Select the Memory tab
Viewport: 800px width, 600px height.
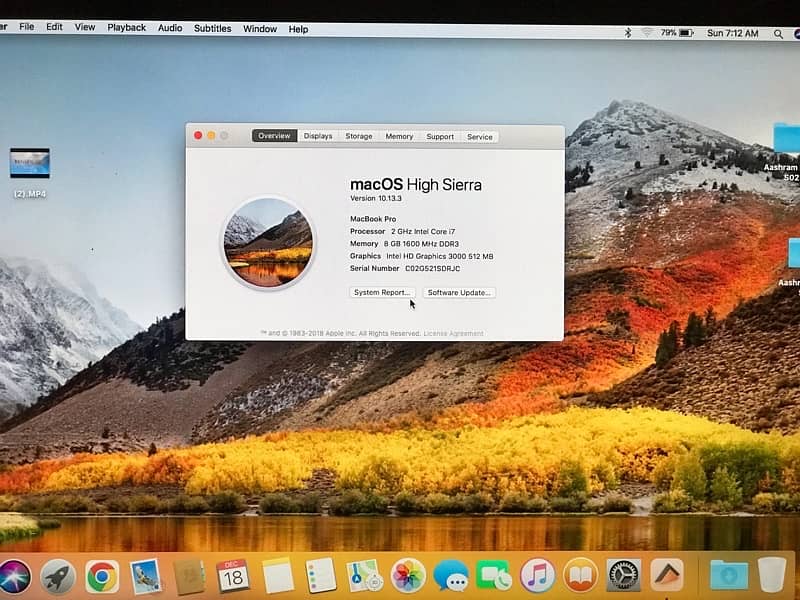399,136
